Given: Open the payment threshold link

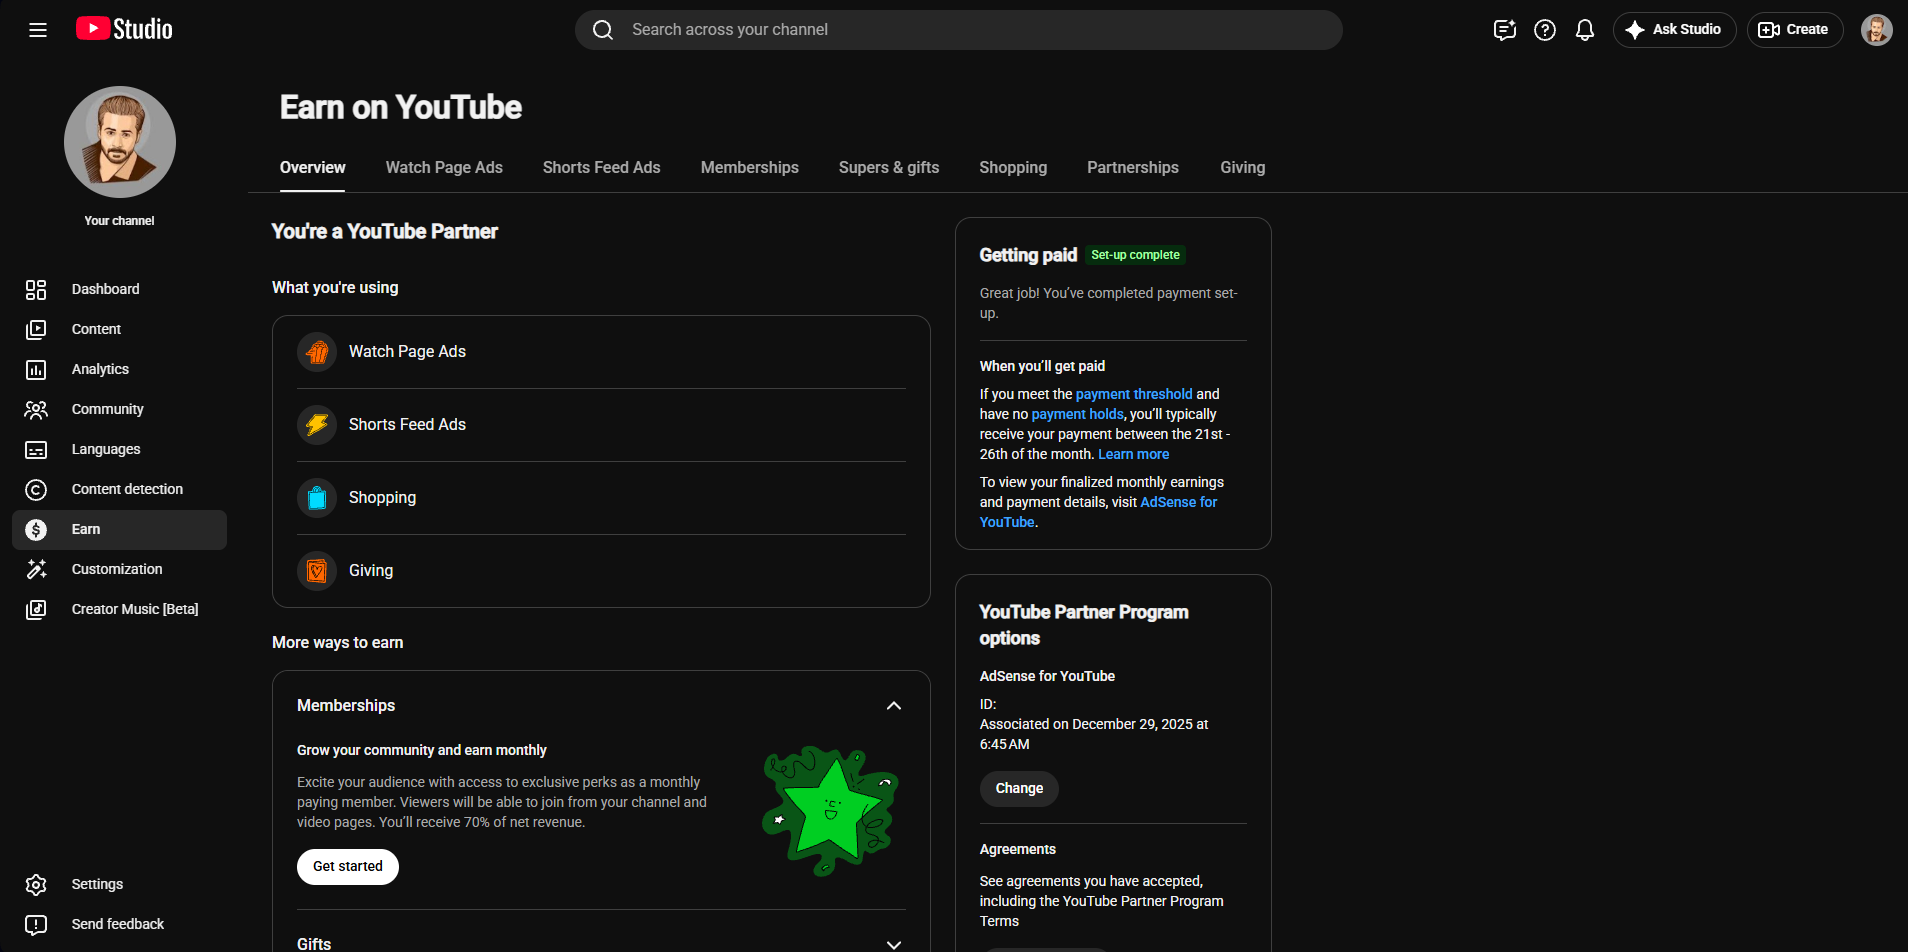Looking at the screenshot, I should [x=1134, y=394].
